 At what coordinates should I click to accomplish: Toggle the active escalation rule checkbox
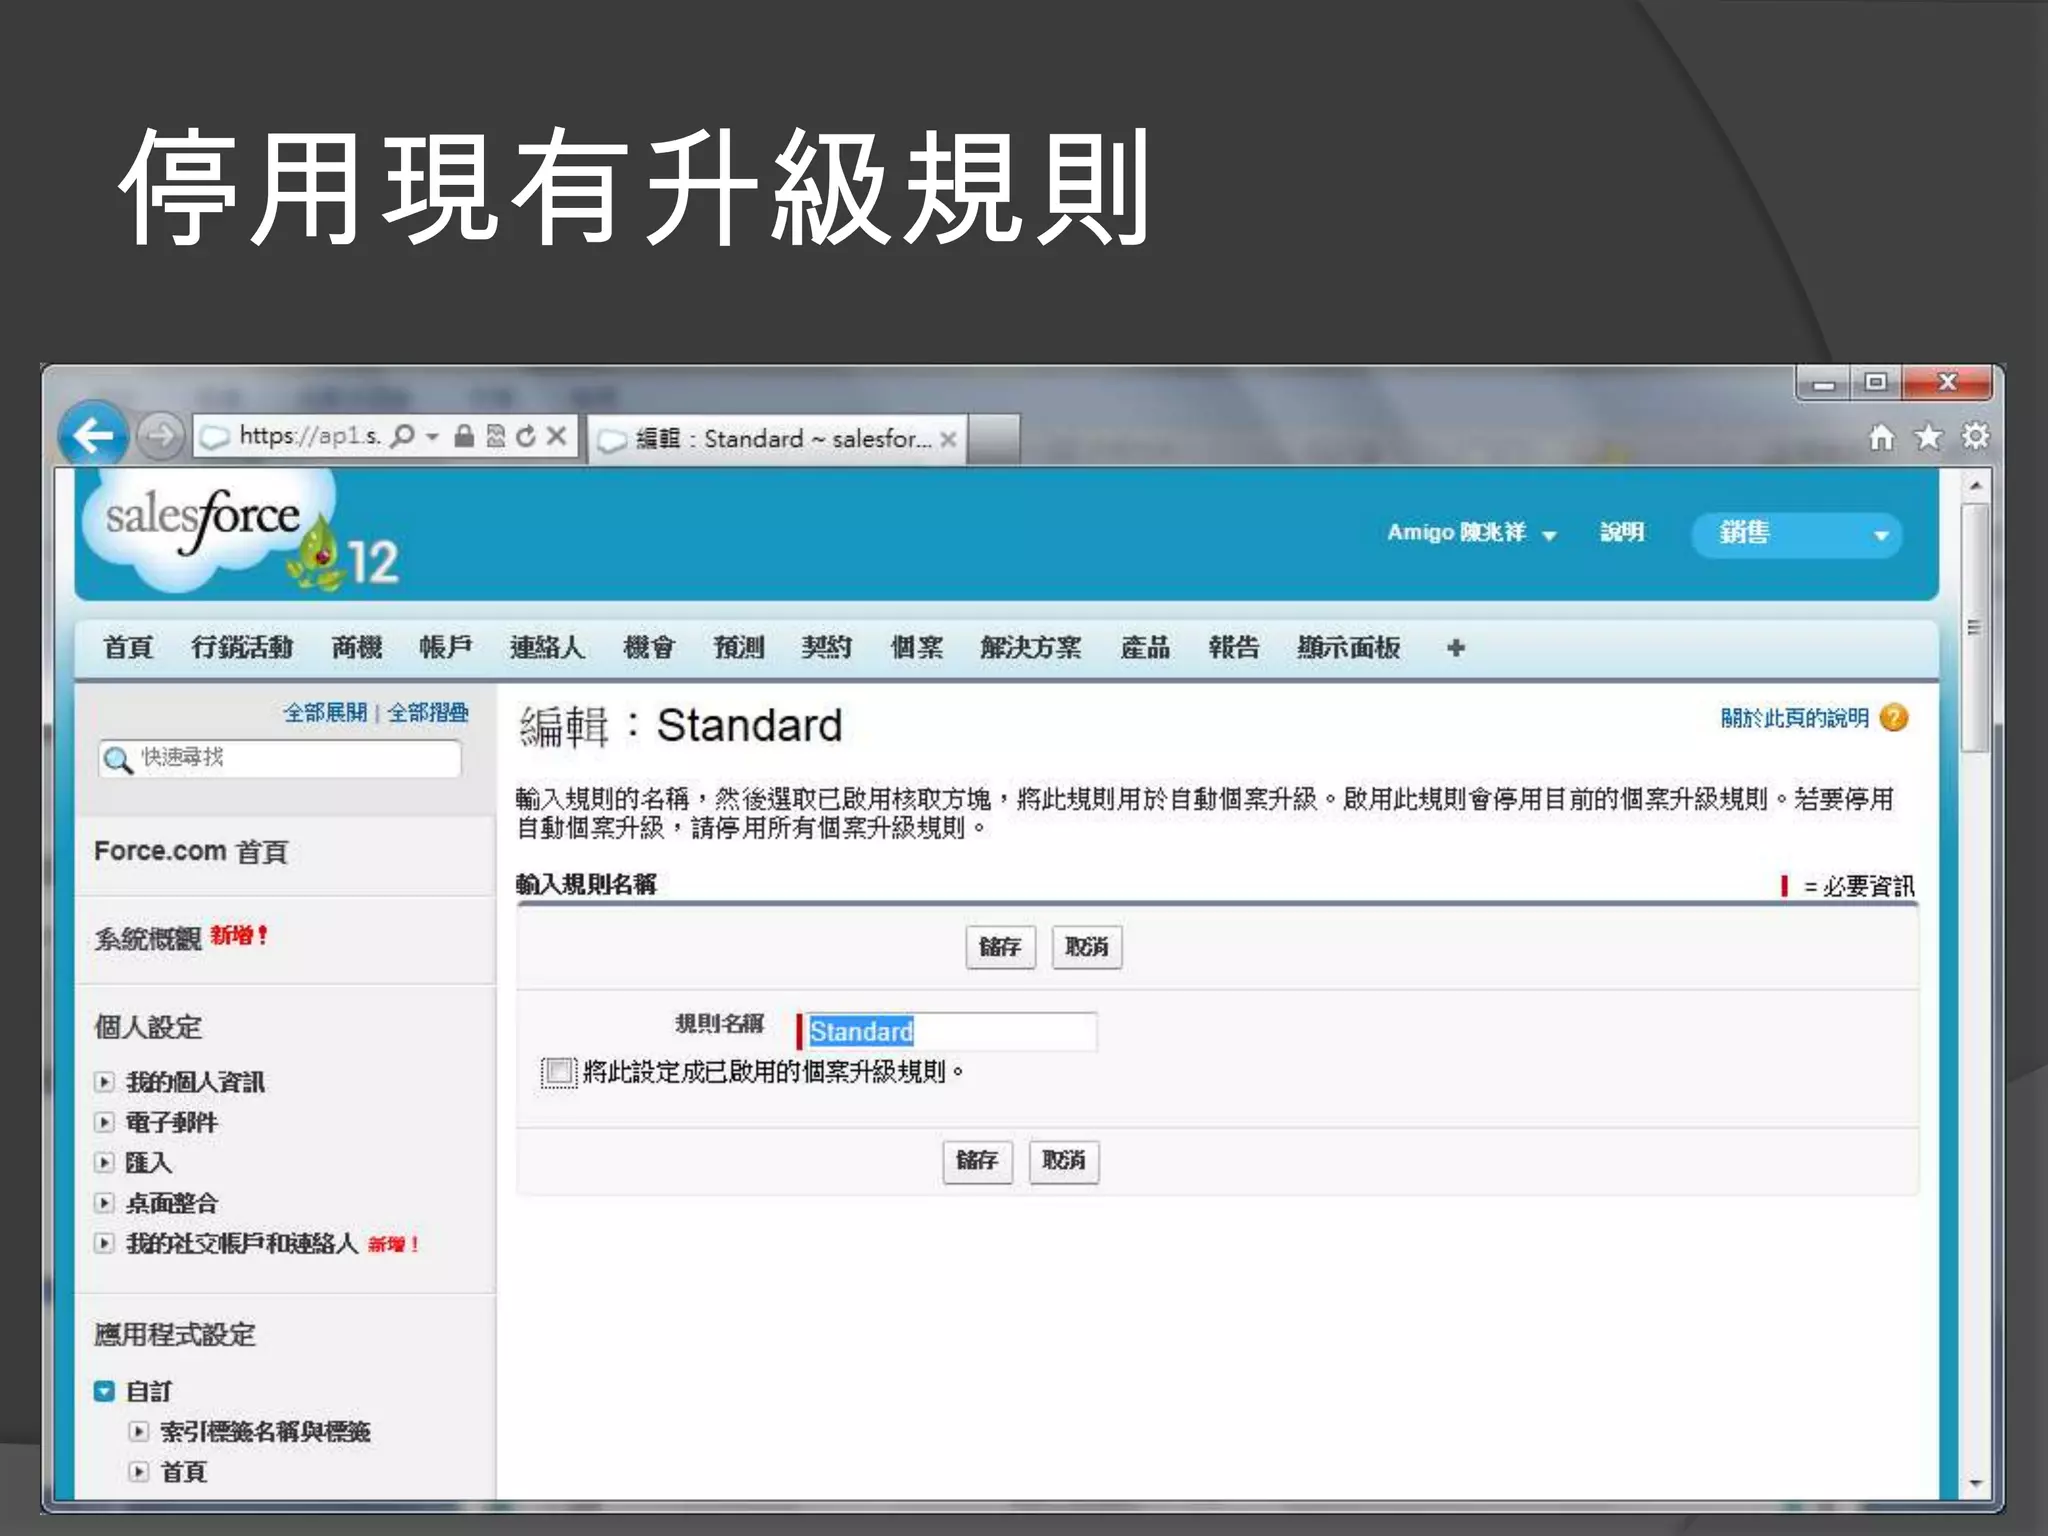tap(559, 1072)
